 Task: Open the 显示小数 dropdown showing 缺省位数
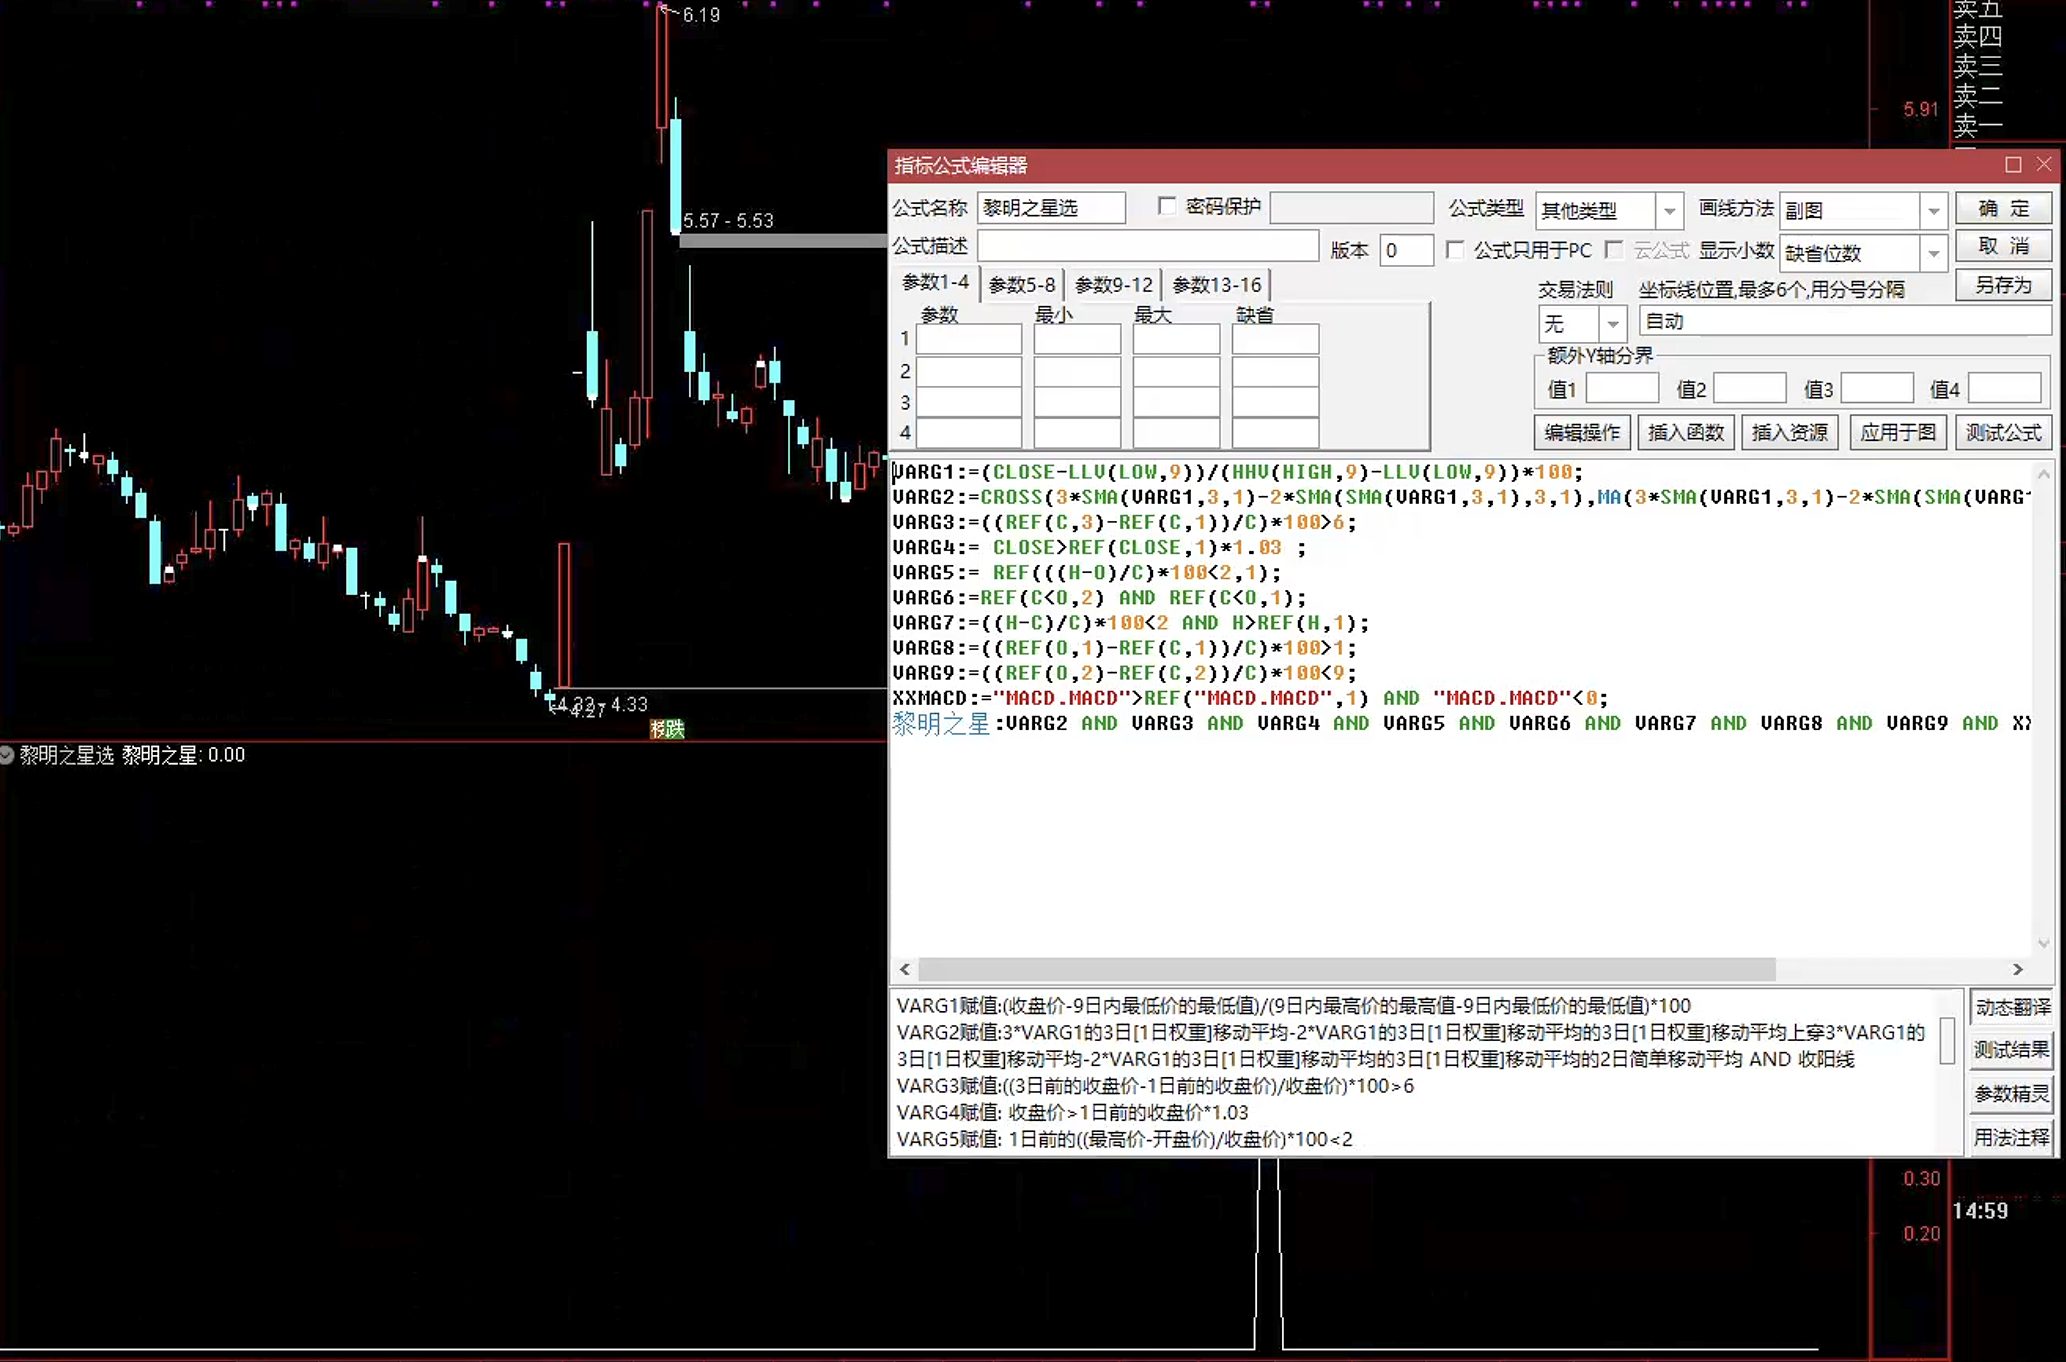pyautogui.click(x=1933, y=253)
